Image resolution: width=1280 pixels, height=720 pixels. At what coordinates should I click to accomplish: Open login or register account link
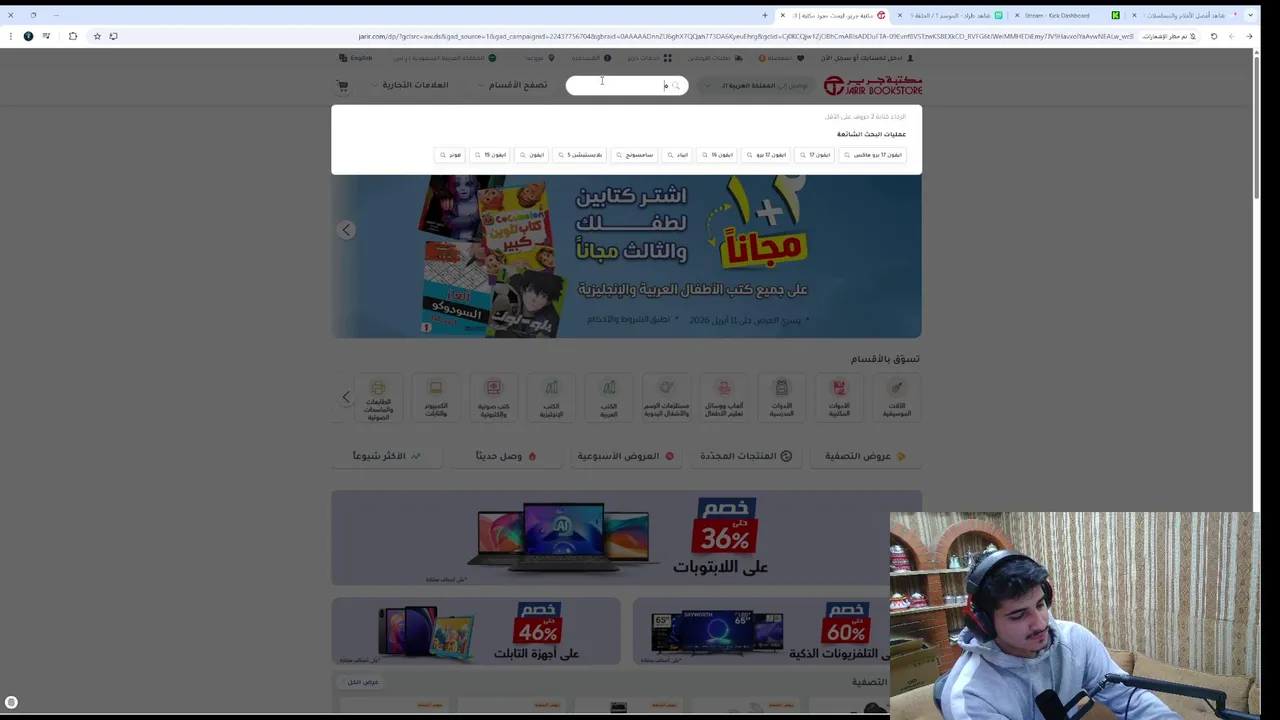click(x=867, y=58)
